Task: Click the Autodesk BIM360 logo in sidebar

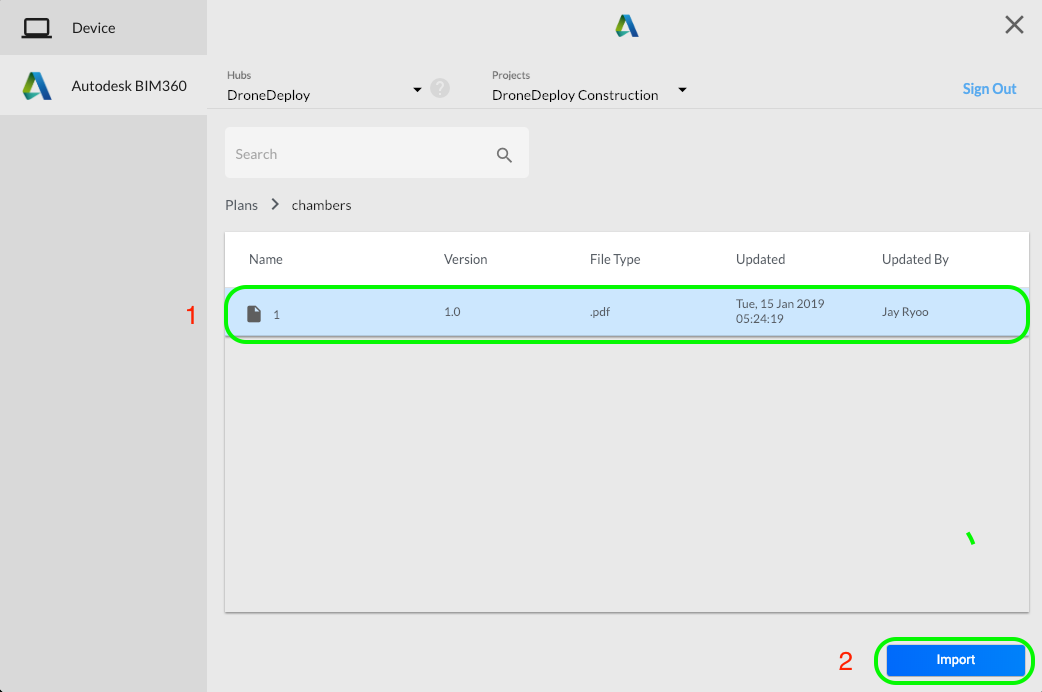Action: 37,86
